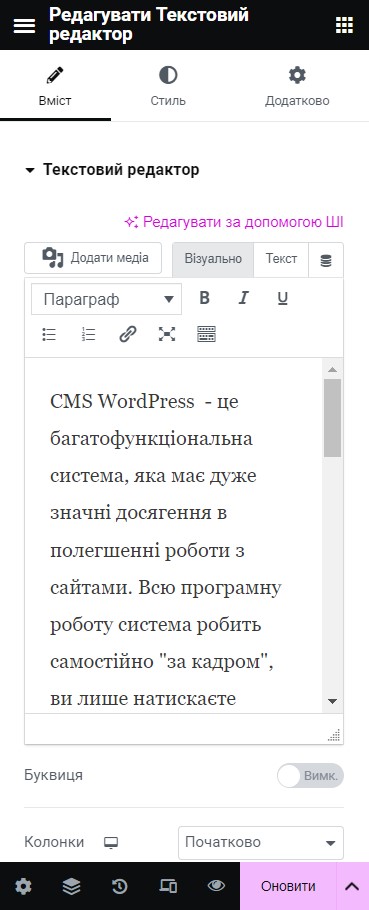
Task: Open the Колонки dropdown
Action: [x=261, y=843]
